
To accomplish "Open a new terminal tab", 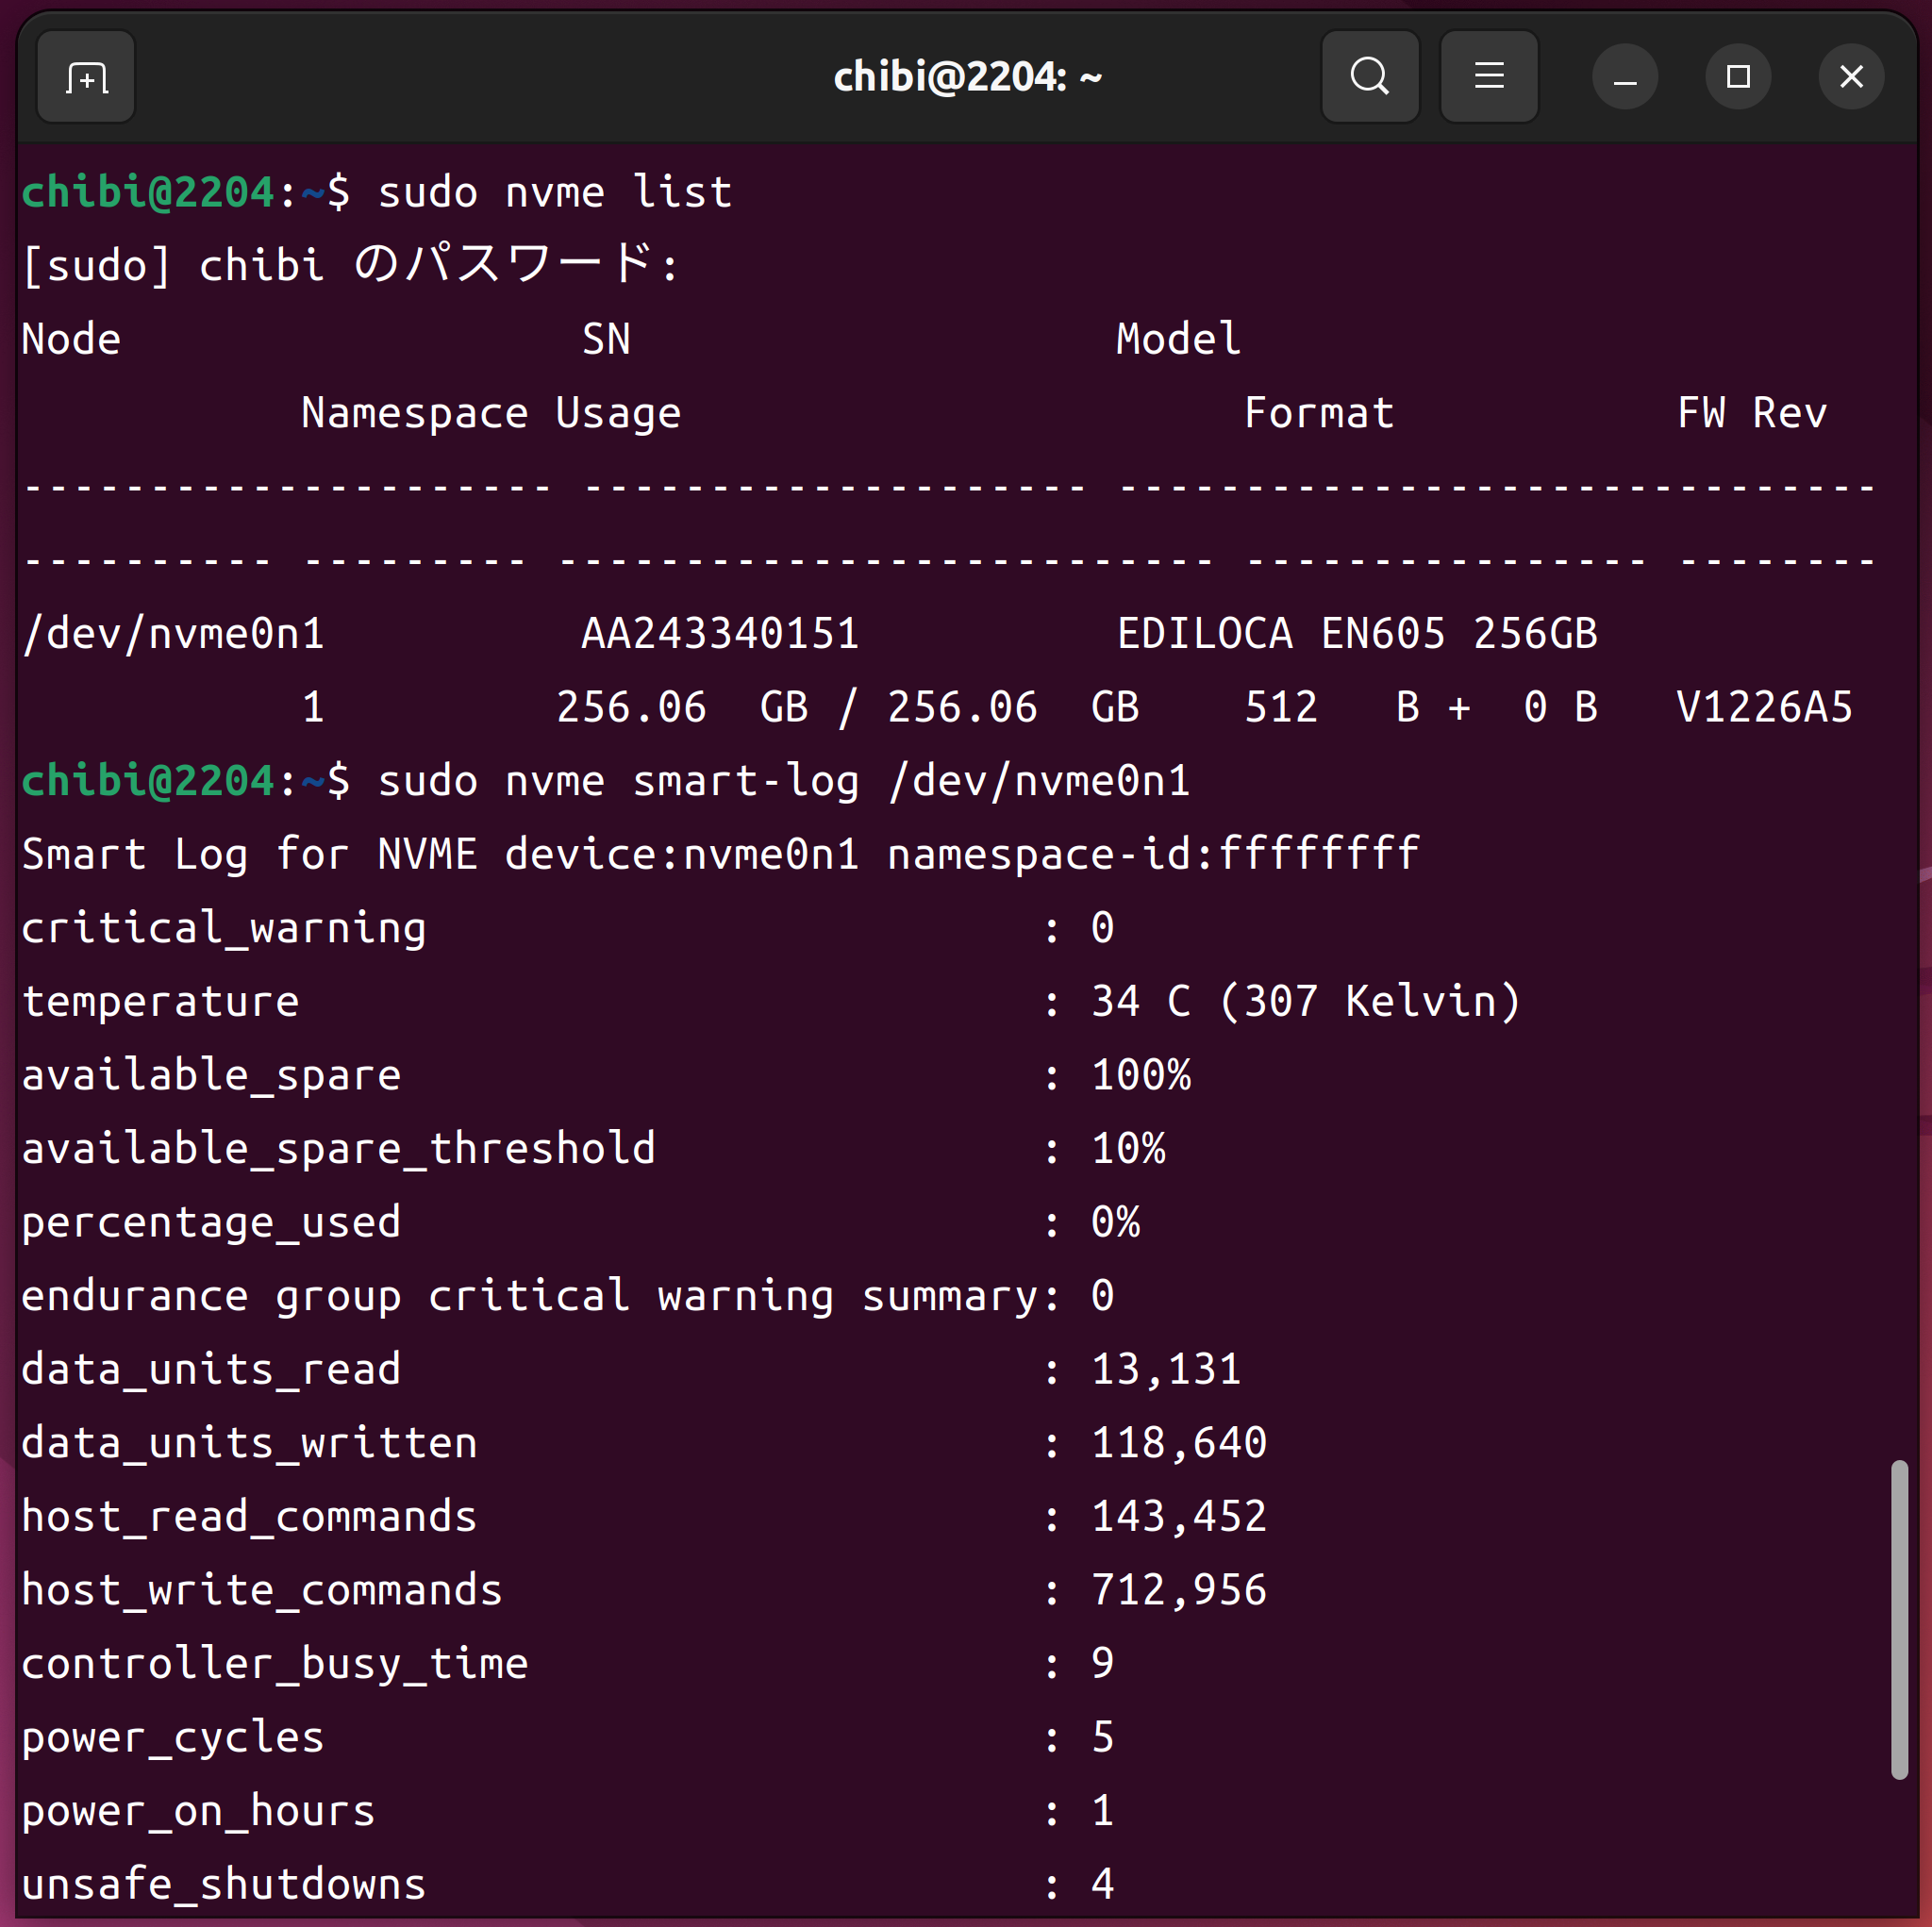I will pyautogui.click(x=86, y=77).
